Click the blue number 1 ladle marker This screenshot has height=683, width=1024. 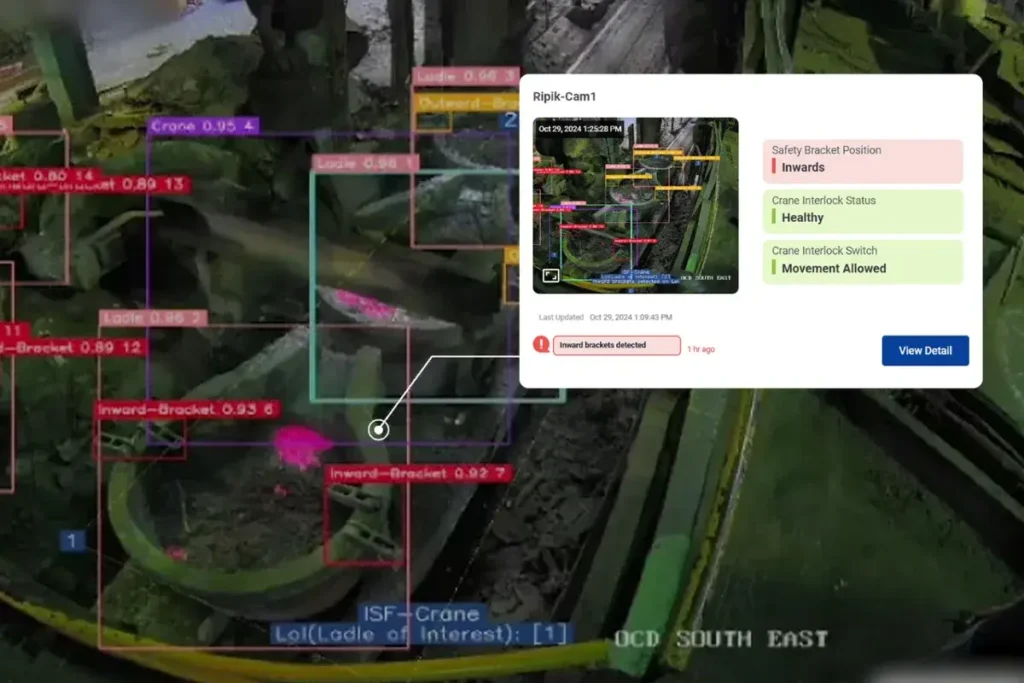point(72,541)
